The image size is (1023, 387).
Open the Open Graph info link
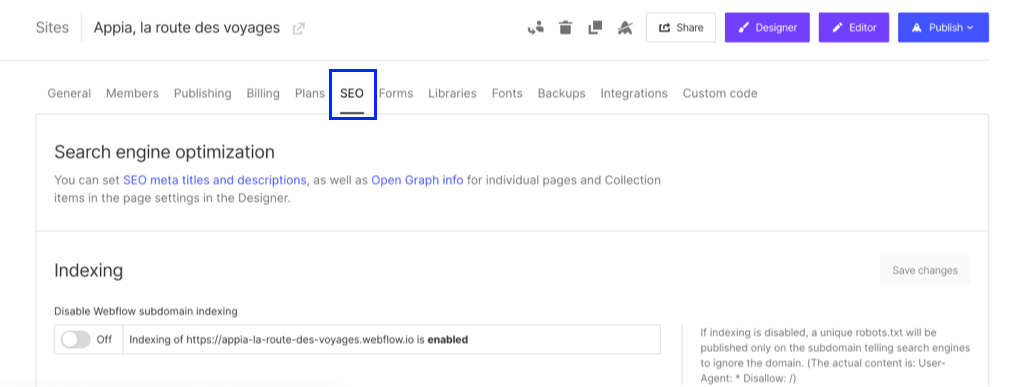pos(418,180)
